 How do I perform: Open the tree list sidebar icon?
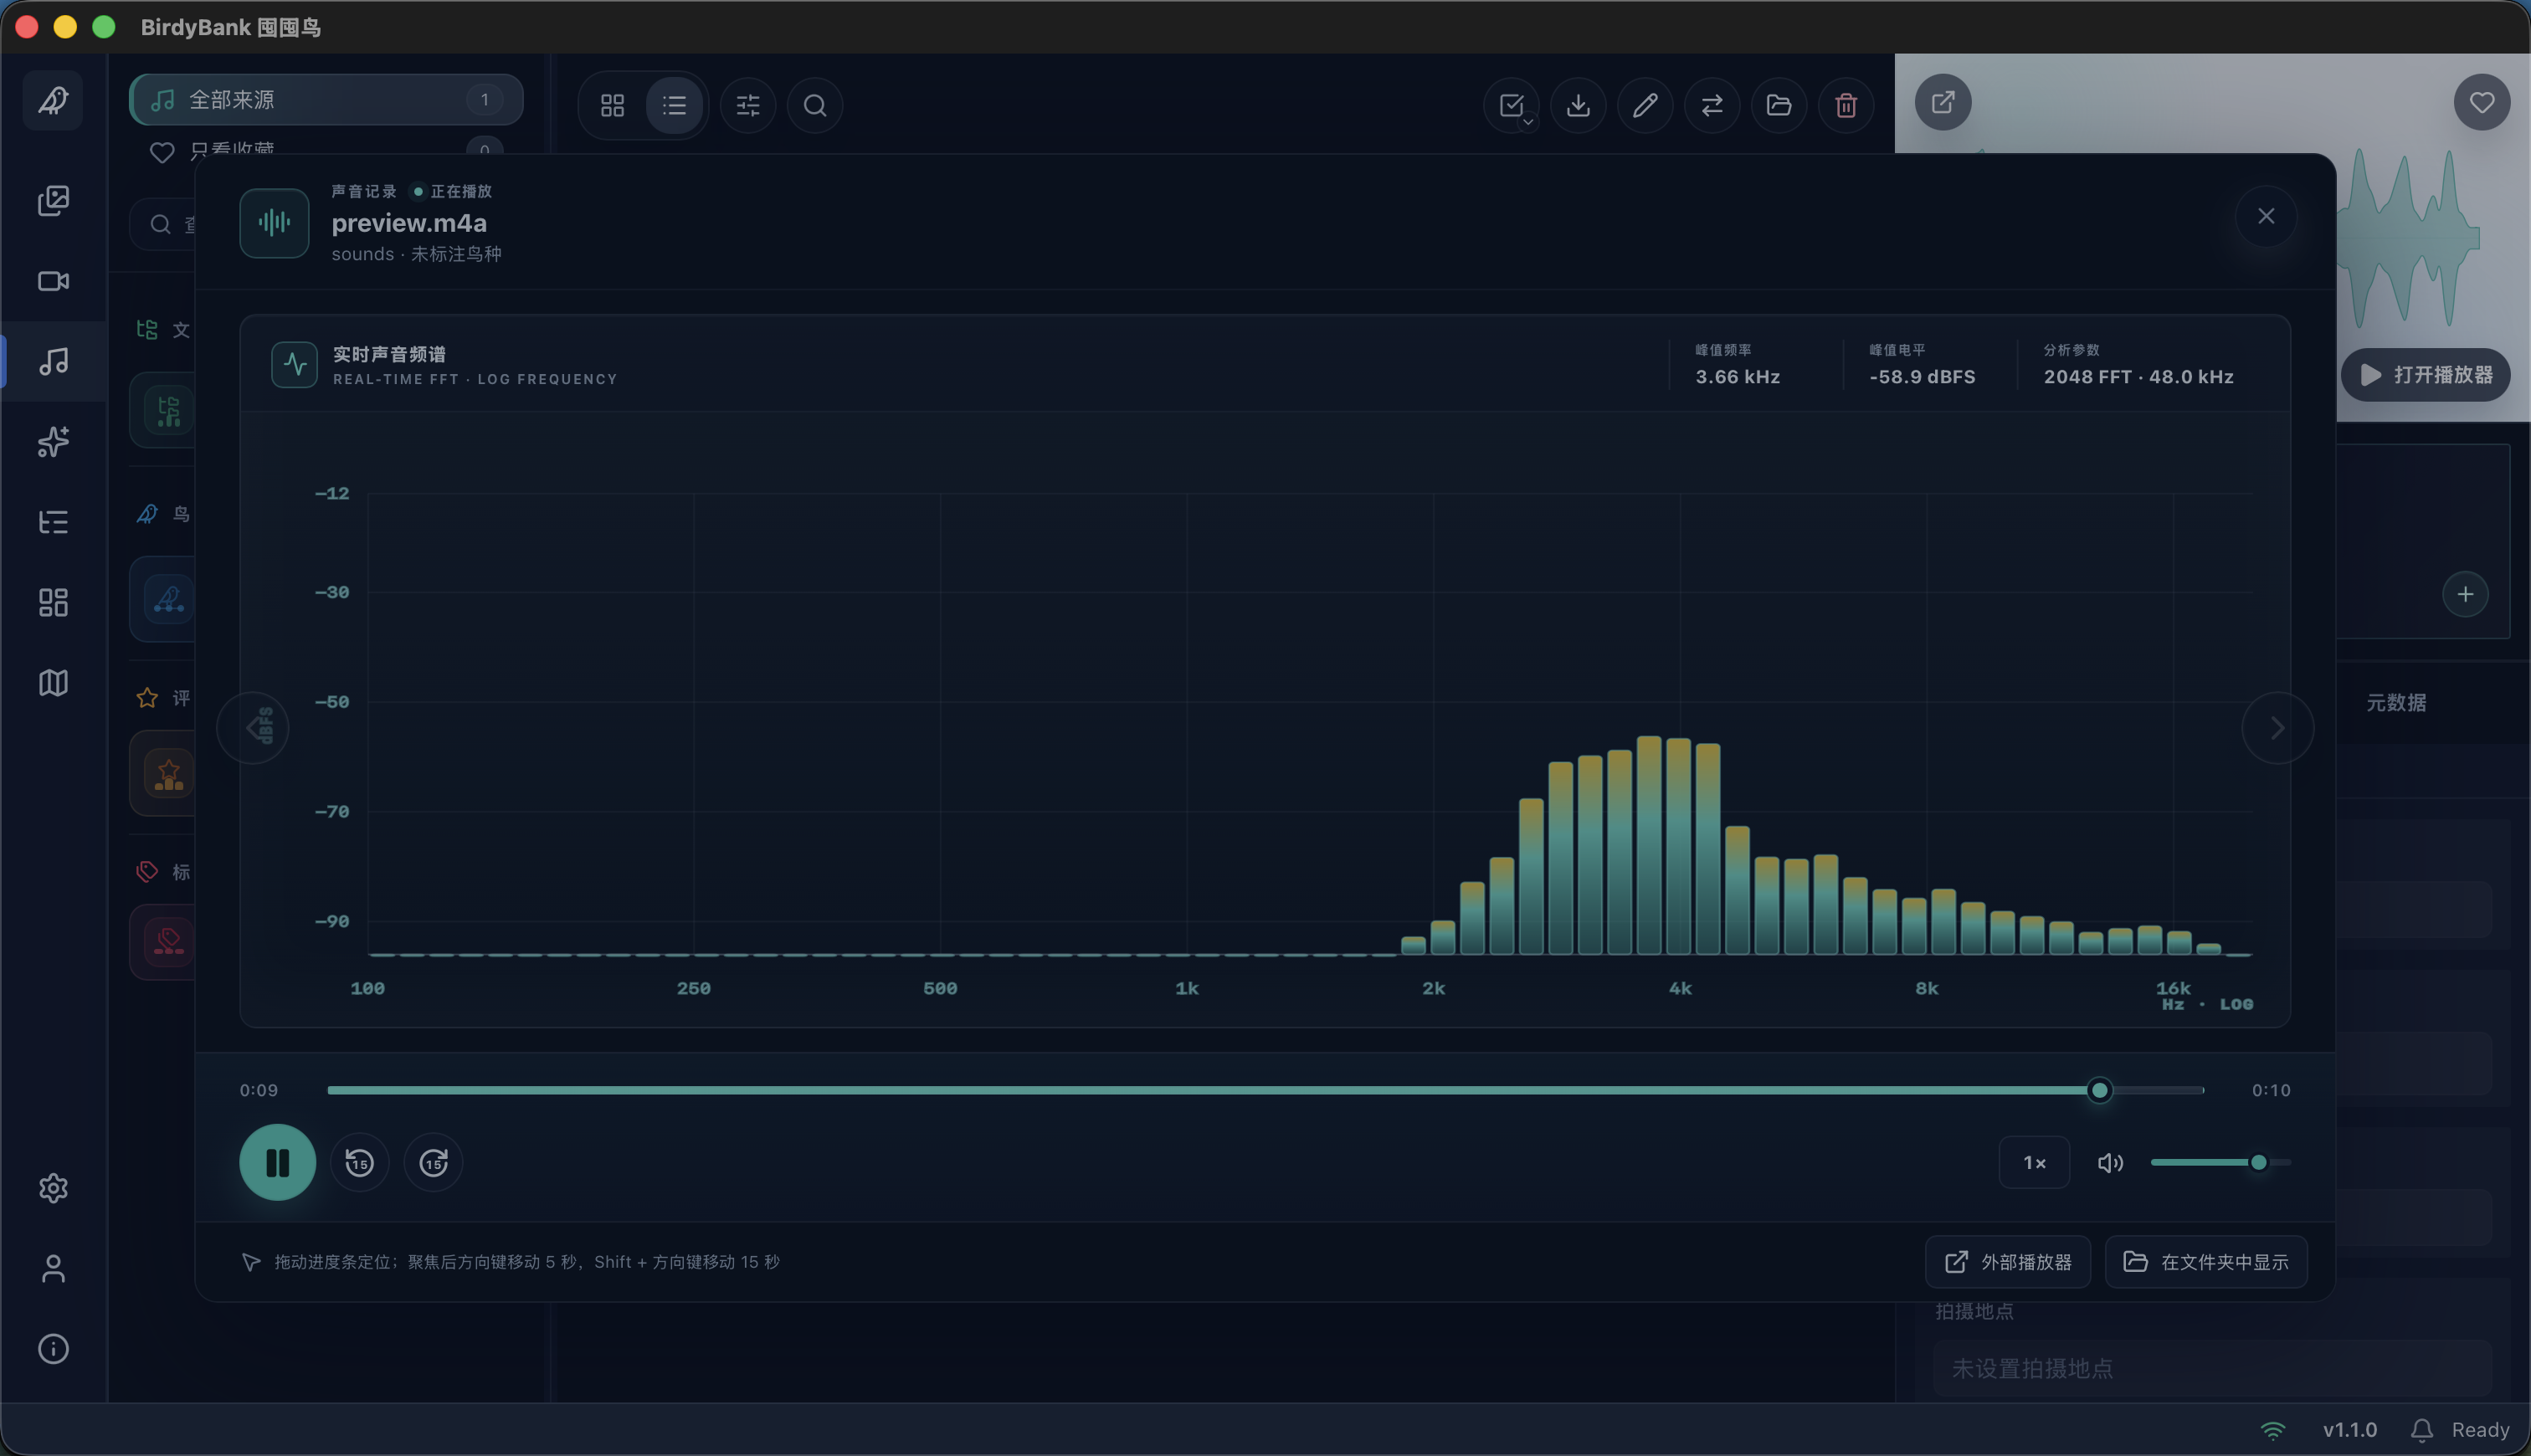tap(53, 522)
